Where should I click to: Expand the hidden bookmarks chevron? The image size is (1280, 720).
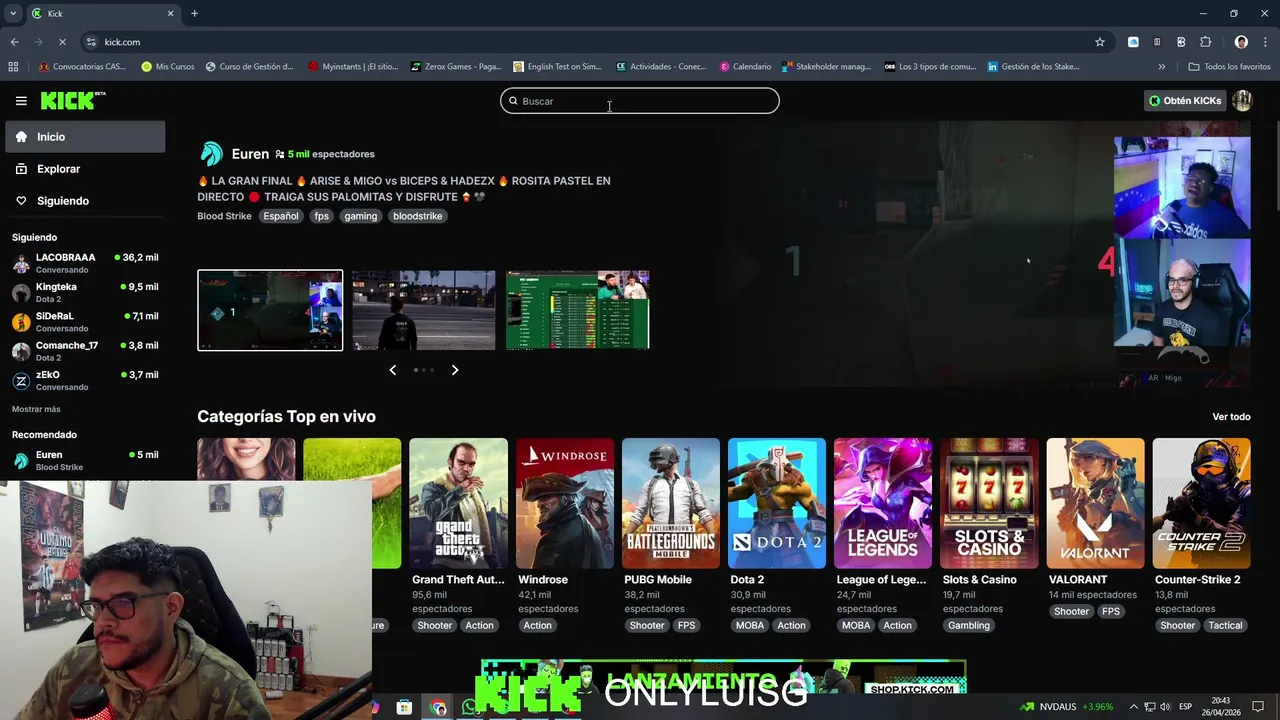click(x=1161, y=67)
